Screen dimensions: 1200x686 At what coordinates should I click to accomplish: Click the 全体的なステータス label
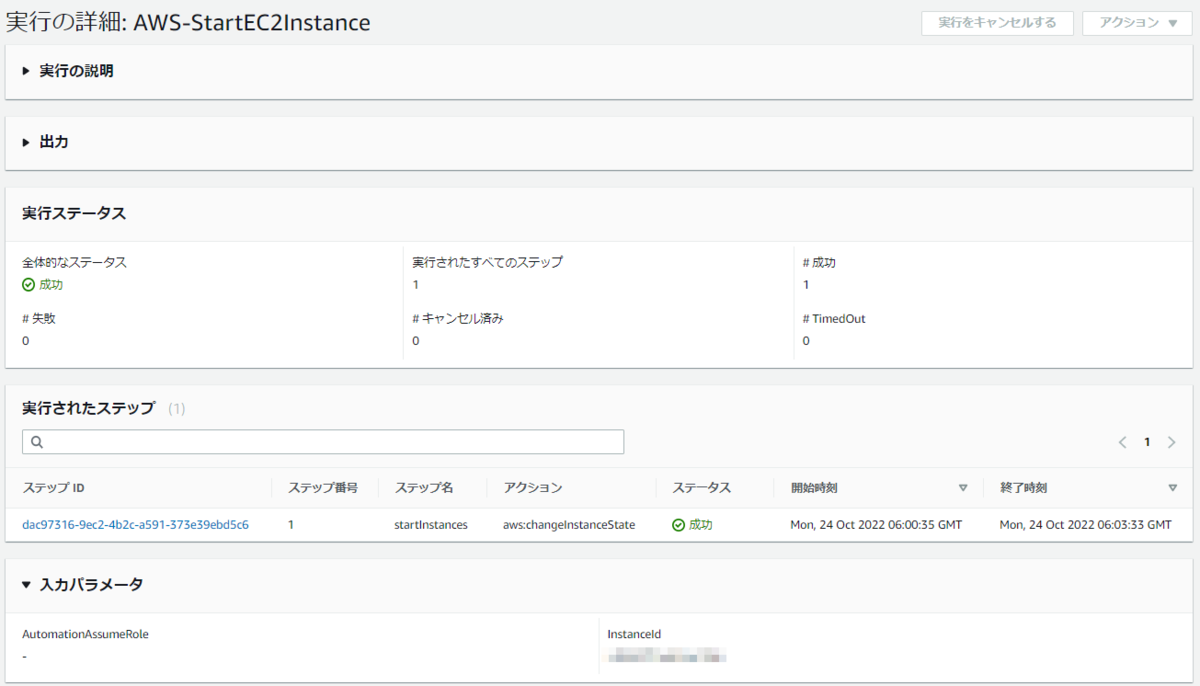(x=75, y=262)
